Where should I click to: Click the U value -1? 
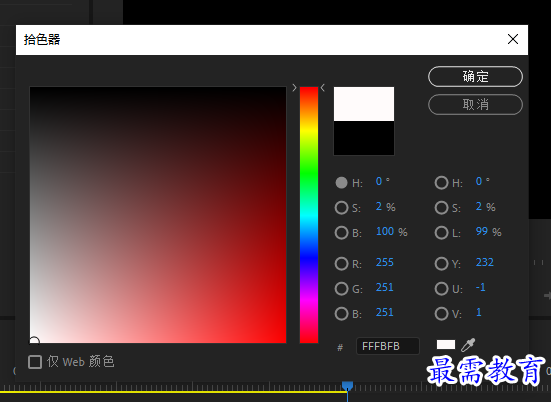[x=481, y=287]
